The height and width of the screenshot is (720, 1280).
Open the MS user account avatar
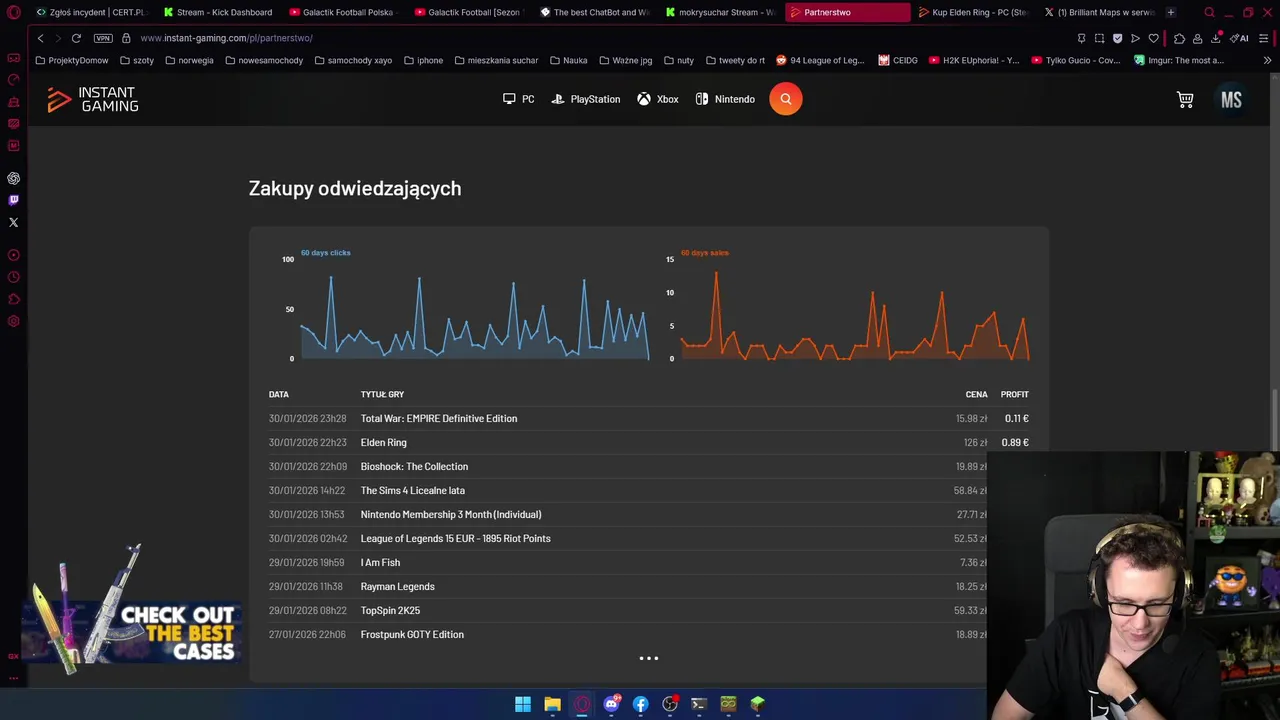[1231, 99]
